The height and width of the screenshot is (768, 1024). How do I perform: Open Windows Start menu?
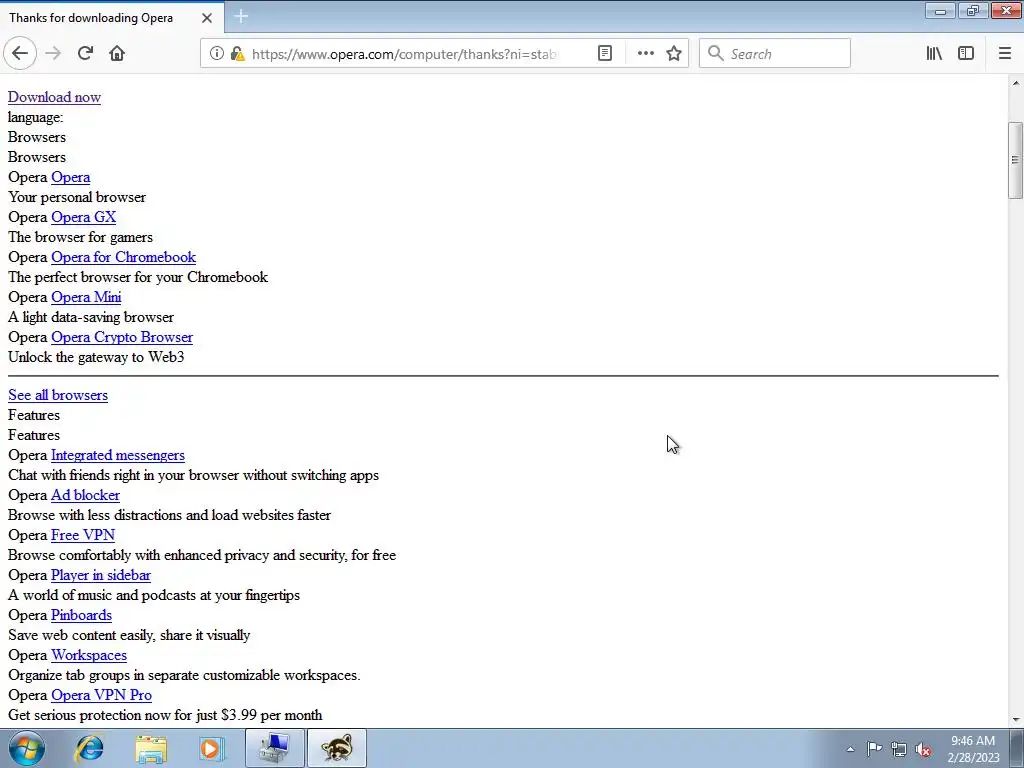[x=27, y=748]
